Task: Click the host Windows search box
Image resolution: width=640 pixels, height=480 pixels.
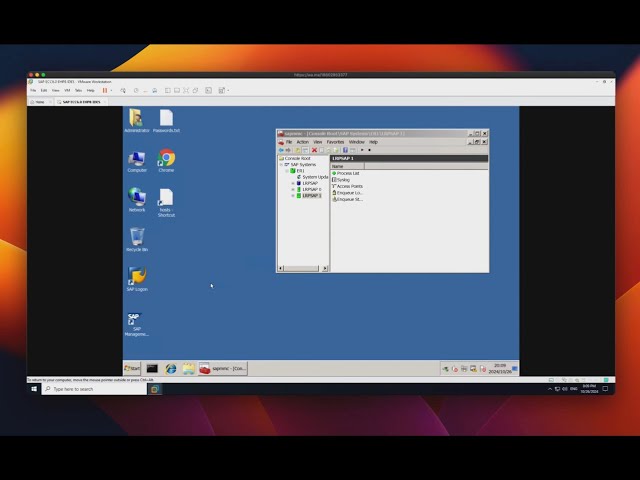Action: coord(94,389)
